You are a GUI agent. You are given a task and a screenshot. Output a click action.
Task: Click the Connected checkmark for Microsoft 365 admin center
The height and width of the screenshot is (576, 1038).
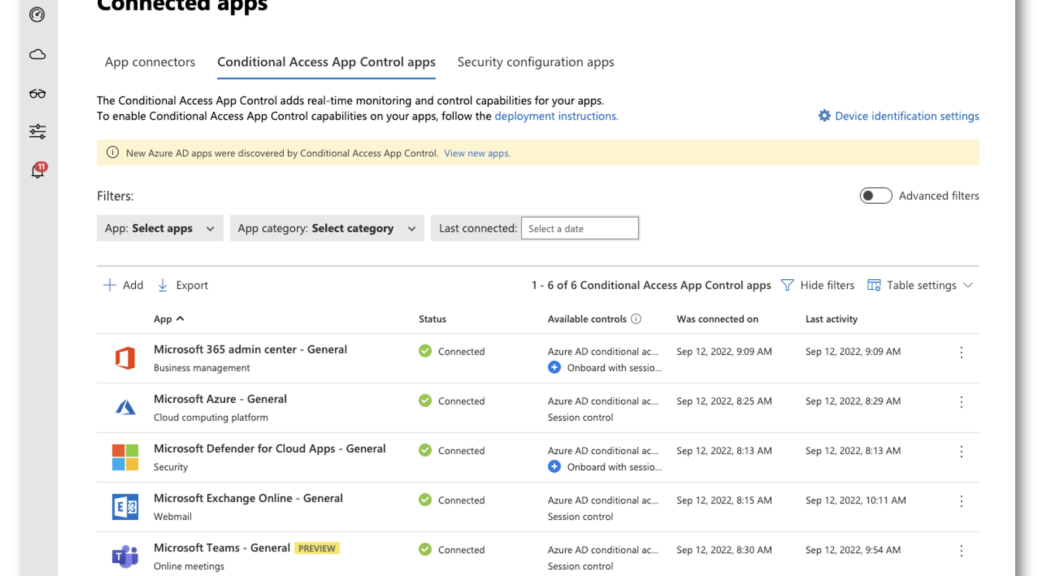(x=425, y=351)
